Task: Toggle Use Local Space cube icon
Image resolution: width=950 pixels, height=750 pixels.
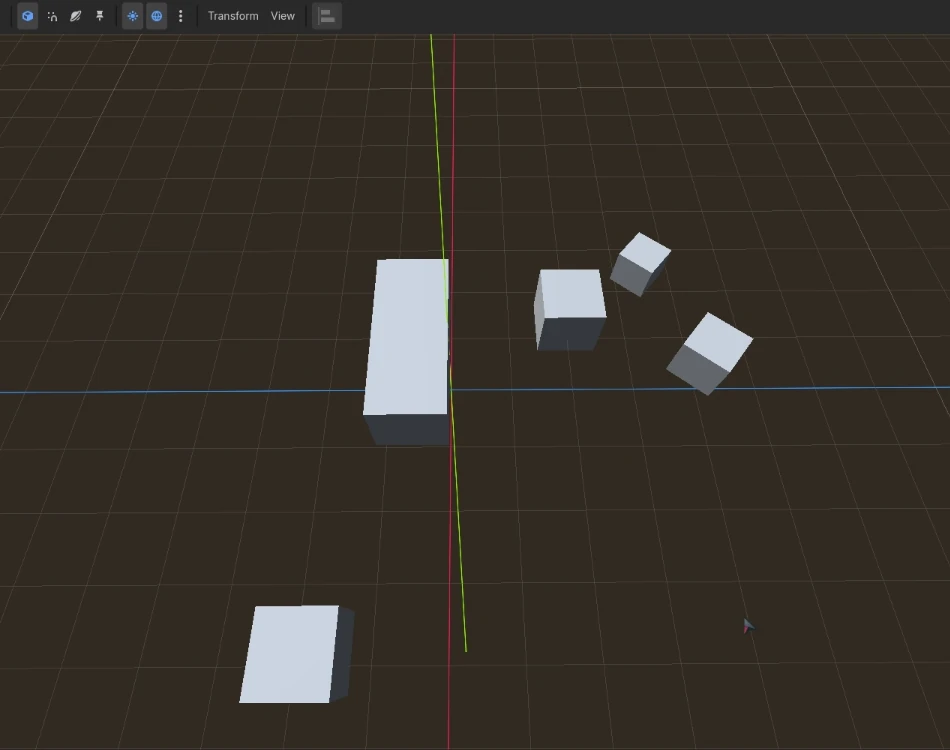Action: click(27, 16)
